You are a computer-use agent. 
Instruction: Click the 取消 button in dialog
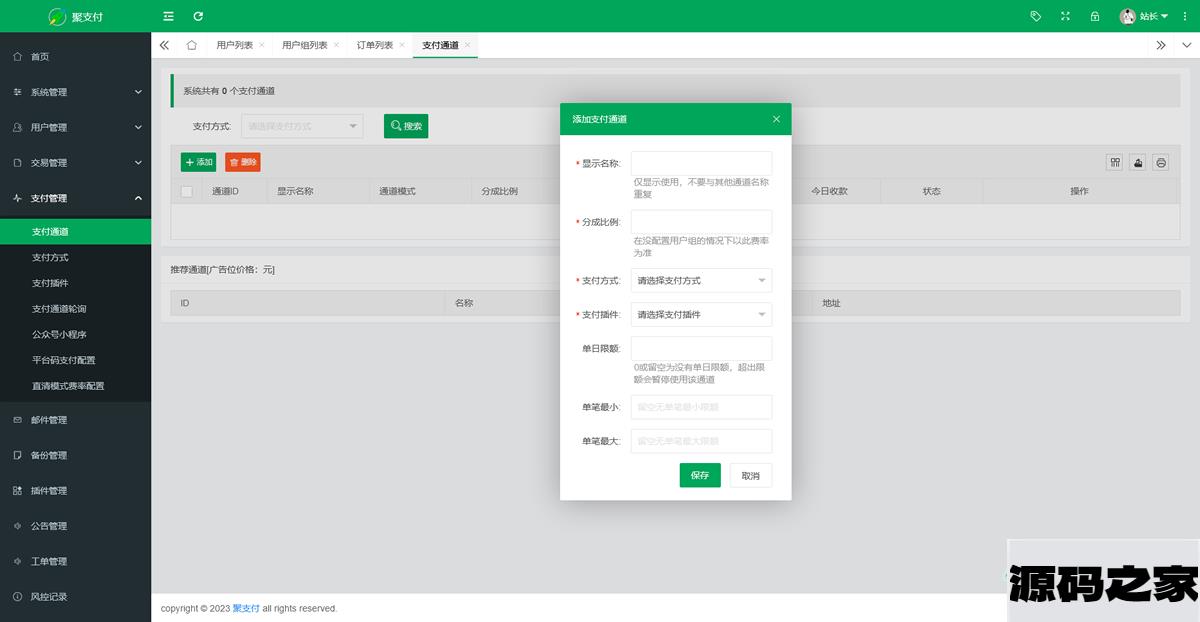pyautogui.click(x=750, y=475)
